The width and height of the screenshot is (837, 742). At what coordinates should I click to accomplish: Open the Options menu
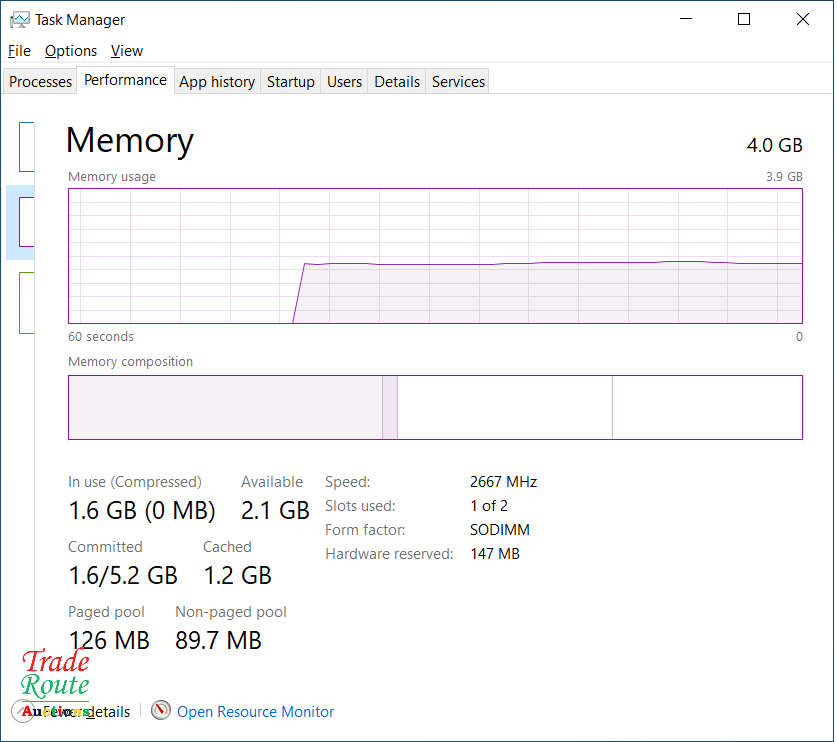[71, 51]
